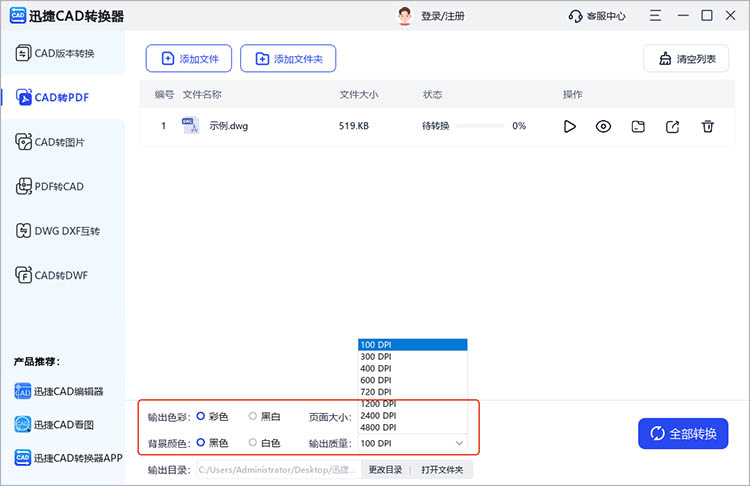Select 彩色 output color radio button

tap(200, 416)
